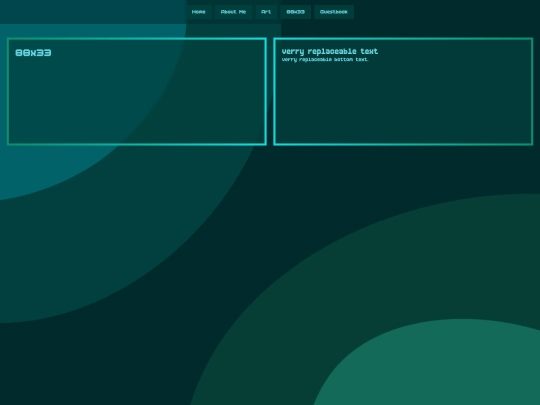Open the Art page link
This screenshot has width=540, height=405.
[x=266, y=12]
